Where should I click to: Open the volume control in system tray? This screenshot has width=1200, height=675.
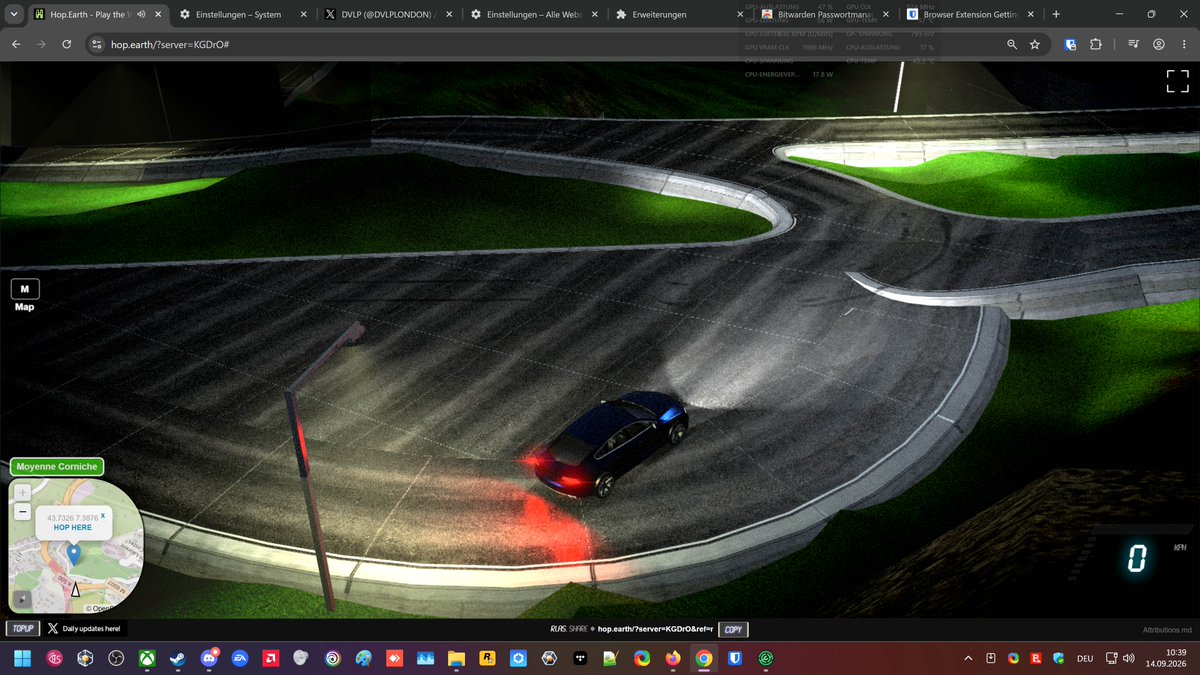(x=1129, y=659)
